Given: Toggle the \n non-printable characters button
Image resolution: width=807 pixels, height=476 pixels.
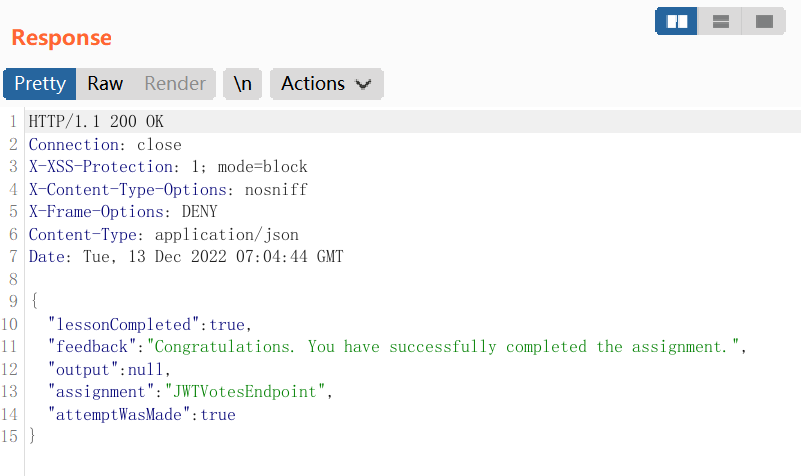Looking at the screenshot, I should pos(242,83).
